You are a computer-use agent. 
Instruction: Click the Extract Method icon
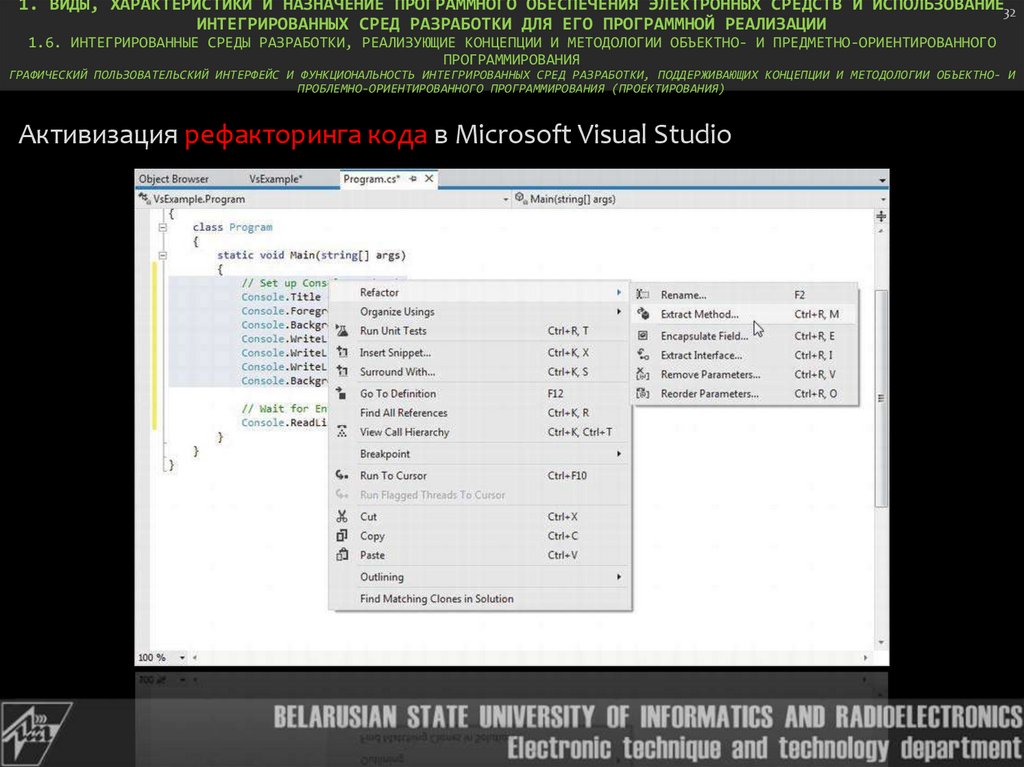643,314
